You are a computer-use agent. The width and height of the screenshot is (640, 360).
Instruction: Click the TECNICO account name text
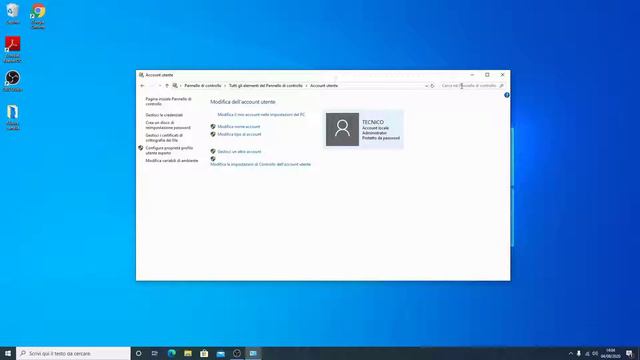tap(373, 122)
